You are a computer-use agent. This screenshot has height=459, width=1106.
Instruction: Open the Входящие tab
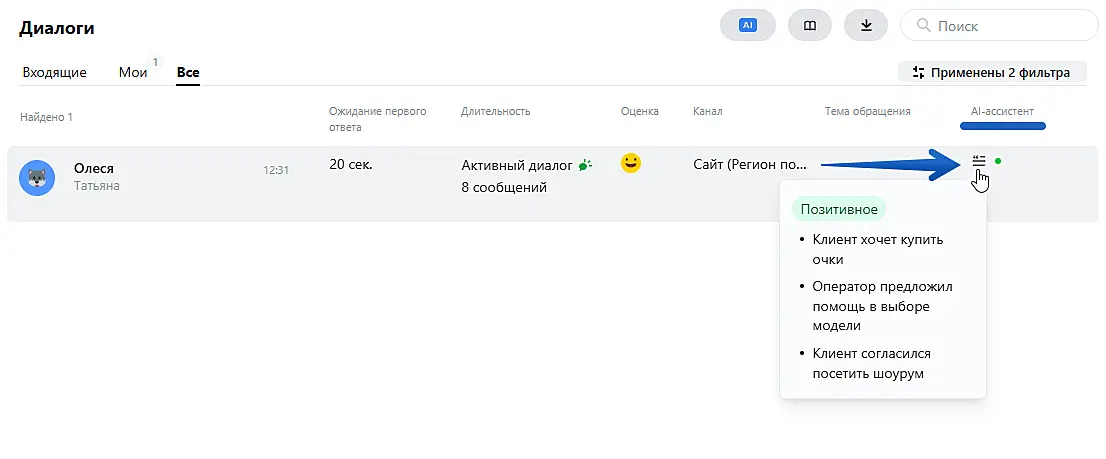[54, 72]
